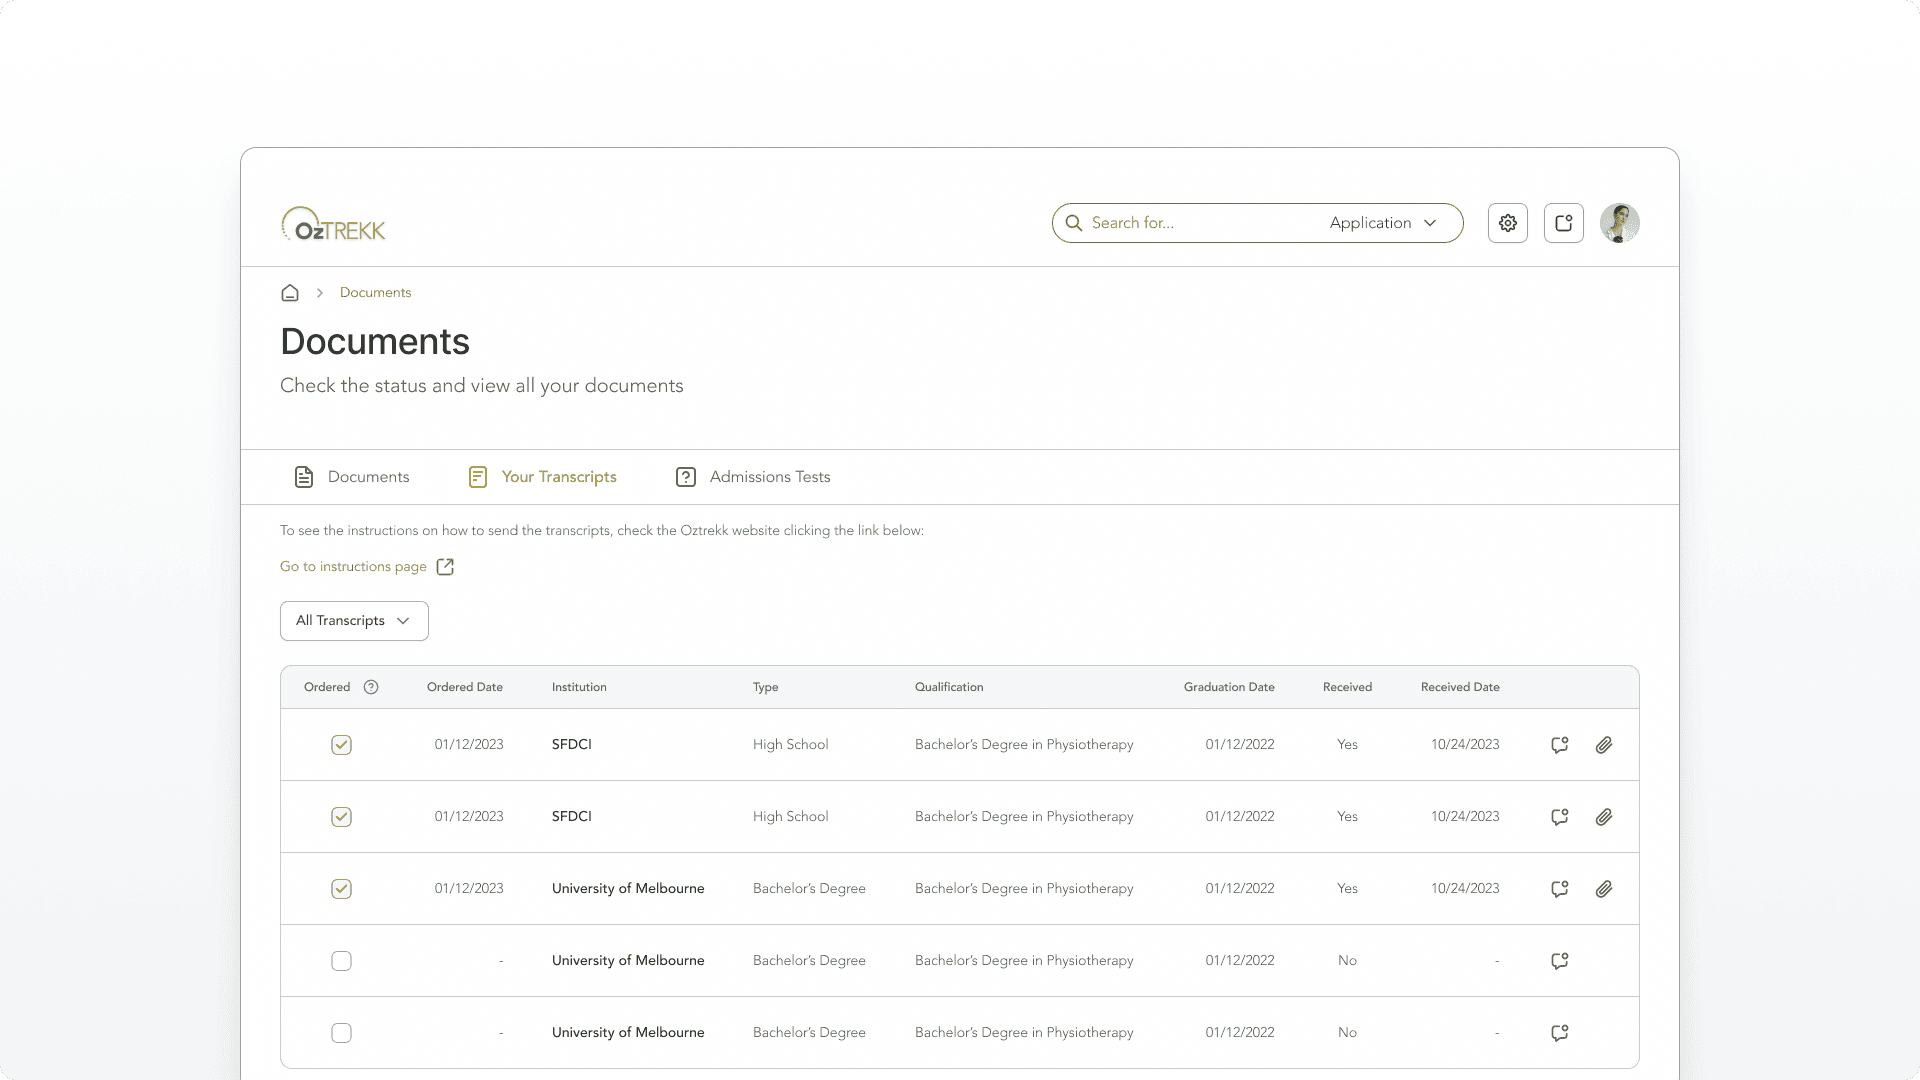Uncheck ordered checkbox for third row
Screen dimensions: 1920x1080
(341, 889)
